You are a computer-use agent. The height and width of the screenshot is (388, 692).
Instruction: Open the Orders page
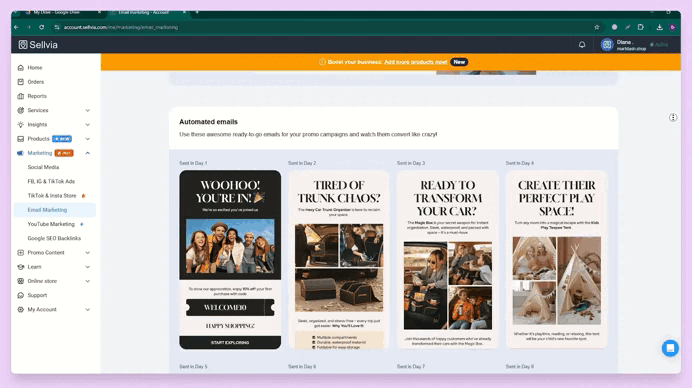click(36, 82)
